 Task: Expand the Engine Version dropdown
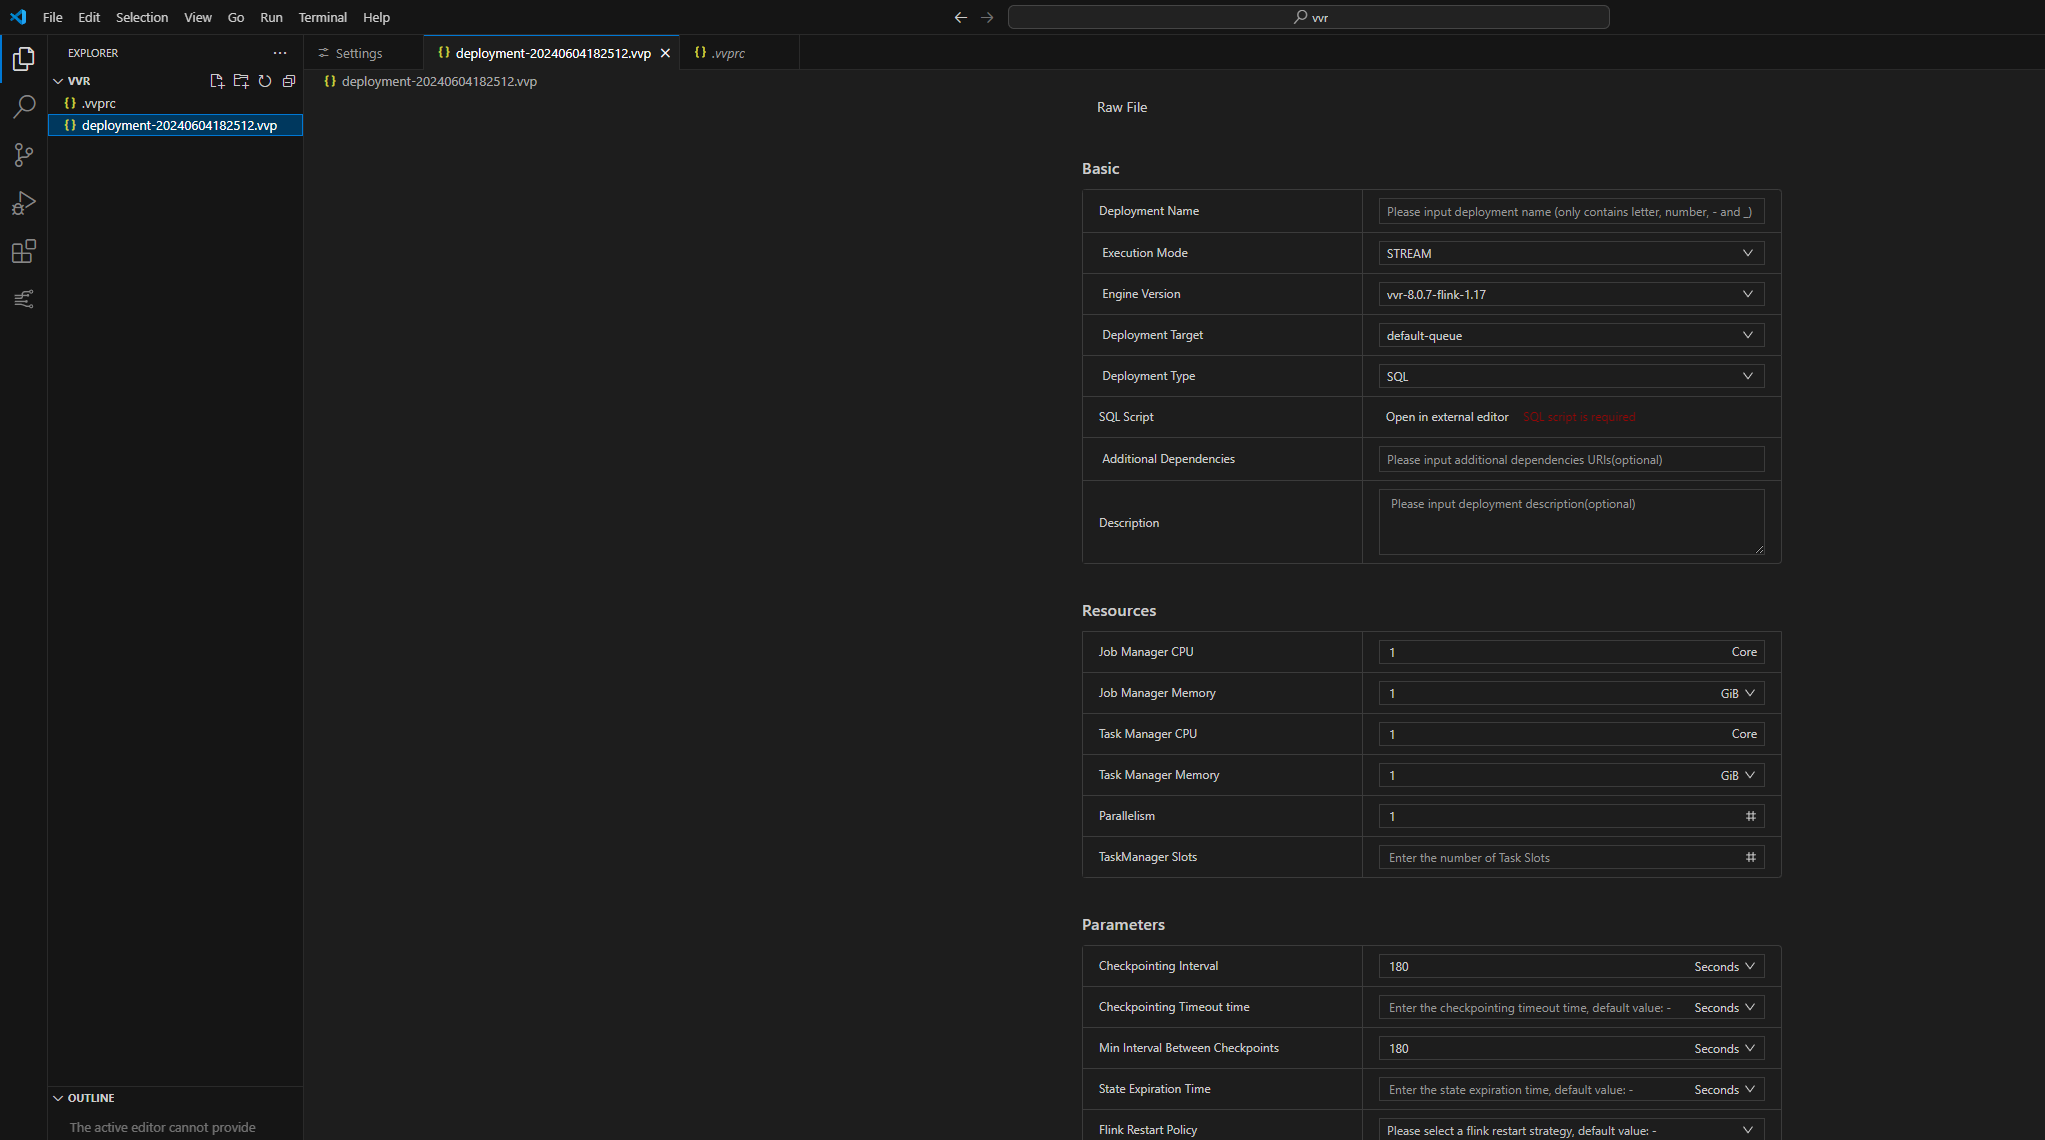coord(1571,294)
